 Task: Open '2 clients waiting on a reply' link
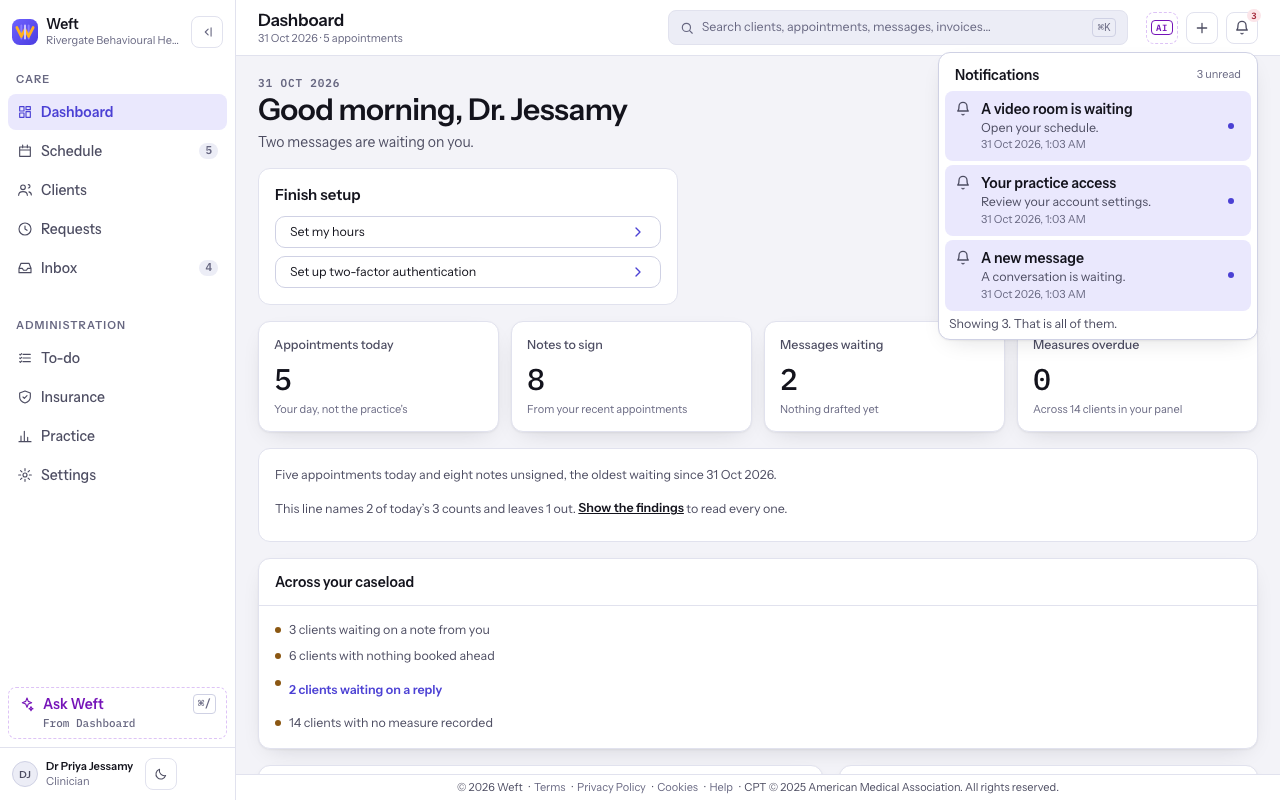pos(365,690)
